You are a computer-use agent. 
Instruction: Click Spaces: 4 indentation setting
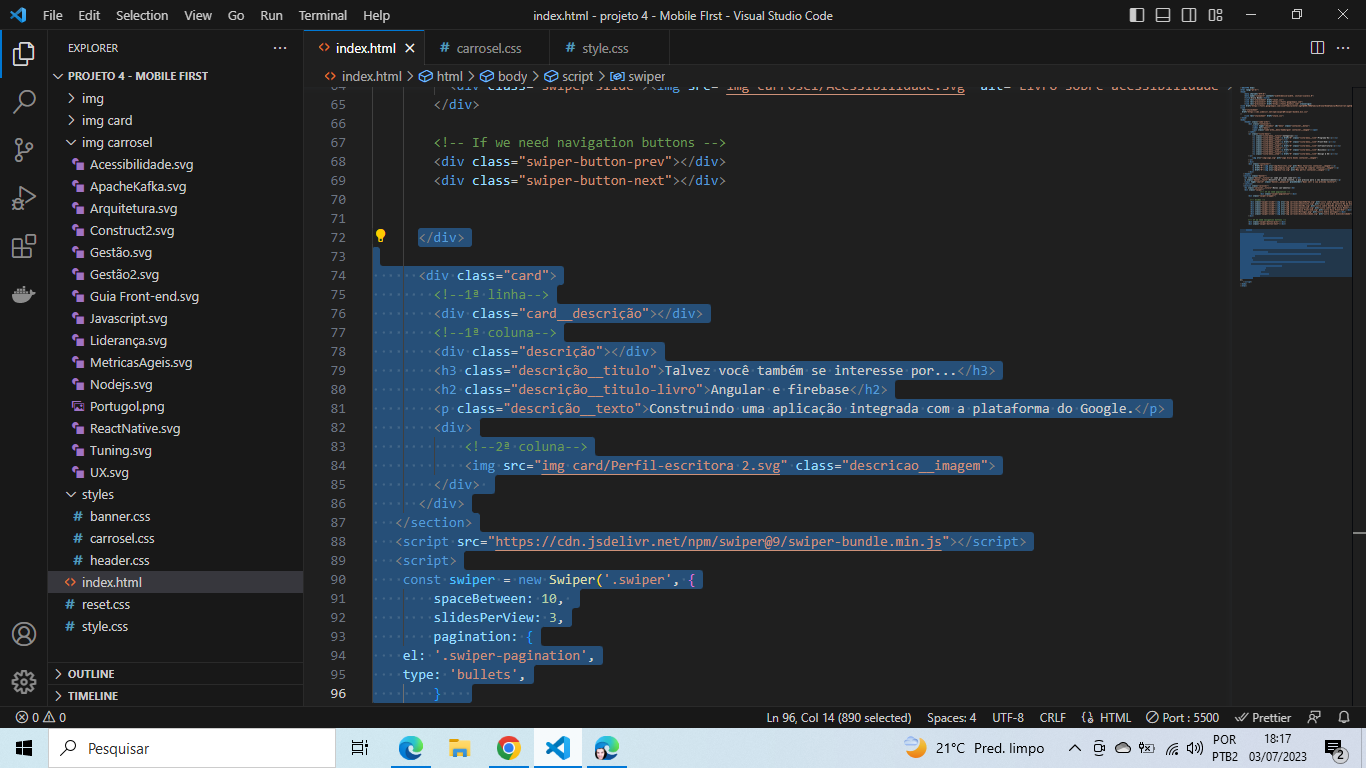(x=952, y=718)
